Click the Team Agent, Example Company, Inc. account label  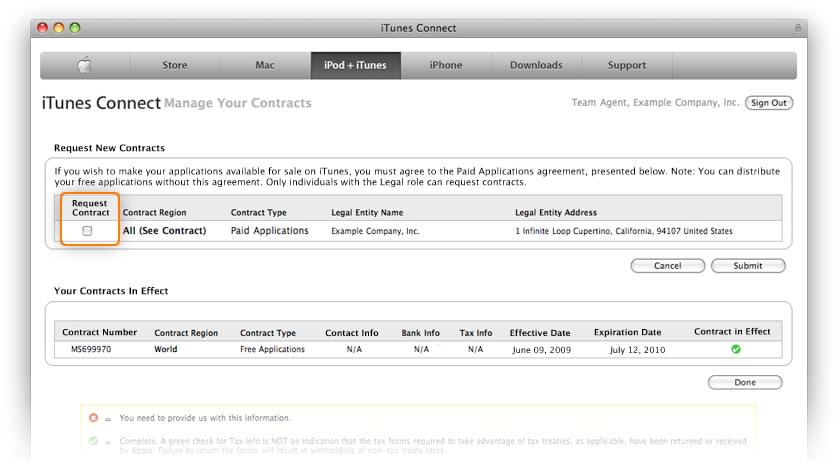coord(655,103)
